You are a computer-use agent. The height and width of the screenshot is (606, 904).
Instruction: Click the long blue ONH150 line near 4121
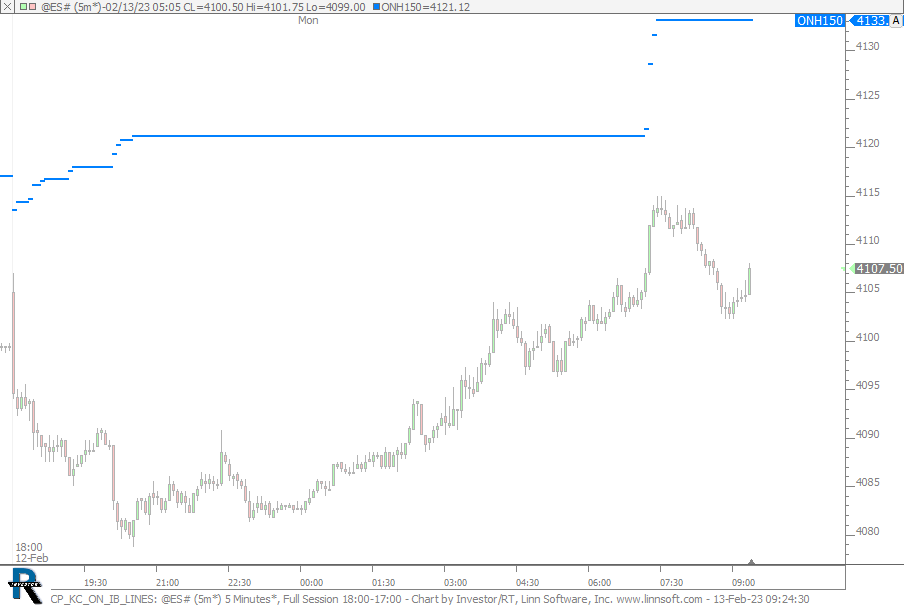[x=388, y=136]
